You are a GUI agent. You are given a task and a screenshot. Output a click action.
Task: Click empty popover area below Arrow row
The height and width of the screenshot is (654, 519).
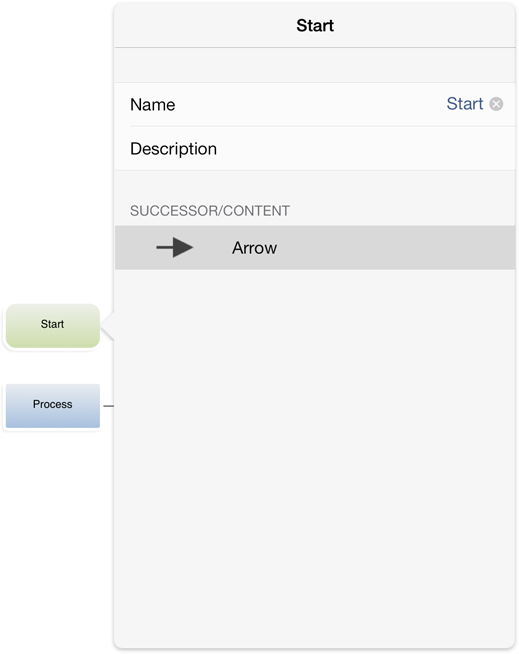tap(315, 458)
